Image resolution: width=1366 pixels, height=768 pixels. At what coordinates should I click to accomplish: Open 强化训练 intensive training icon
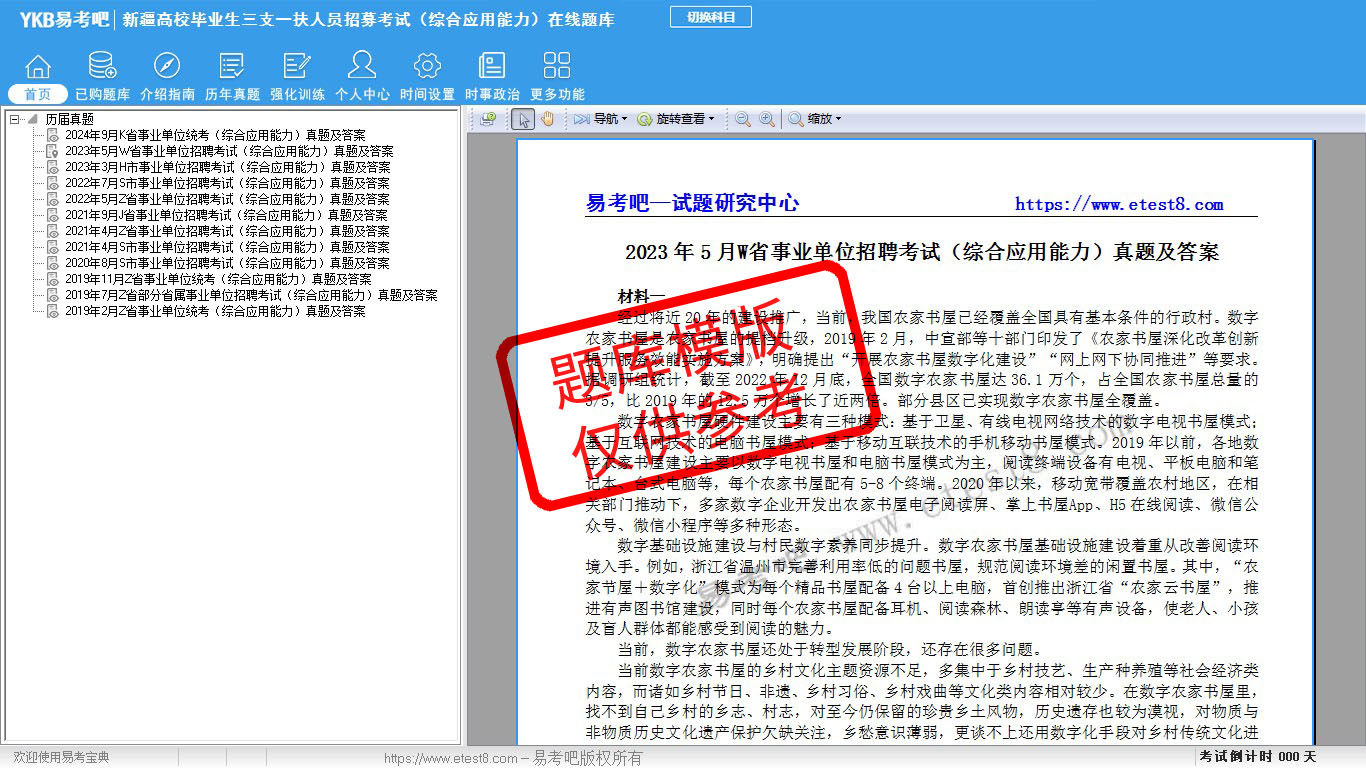pos(297,67)
